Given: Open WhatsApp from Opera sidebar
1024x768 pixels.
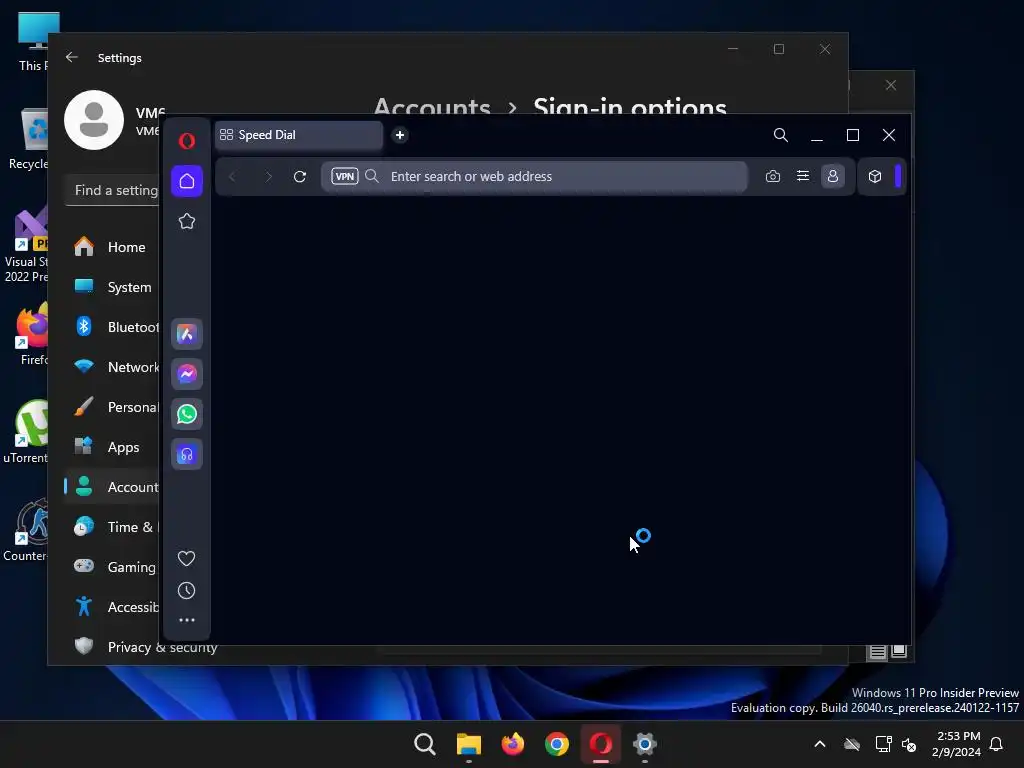Looking at the screenshot, I should pyautogui.click(x=187, y=414).
